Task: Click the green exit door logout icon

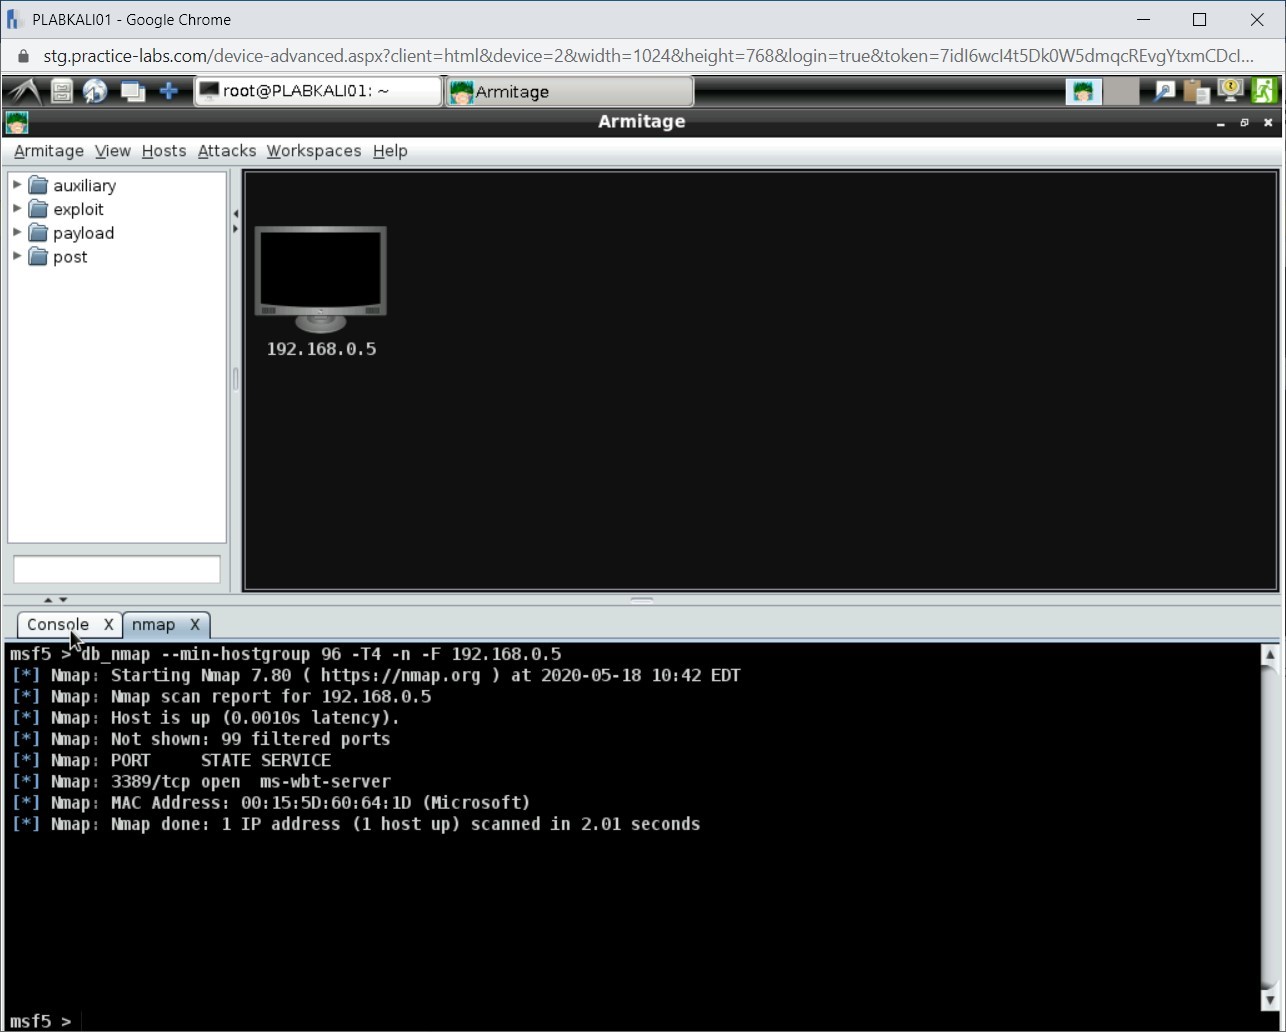Action: tap(1263, 91)
